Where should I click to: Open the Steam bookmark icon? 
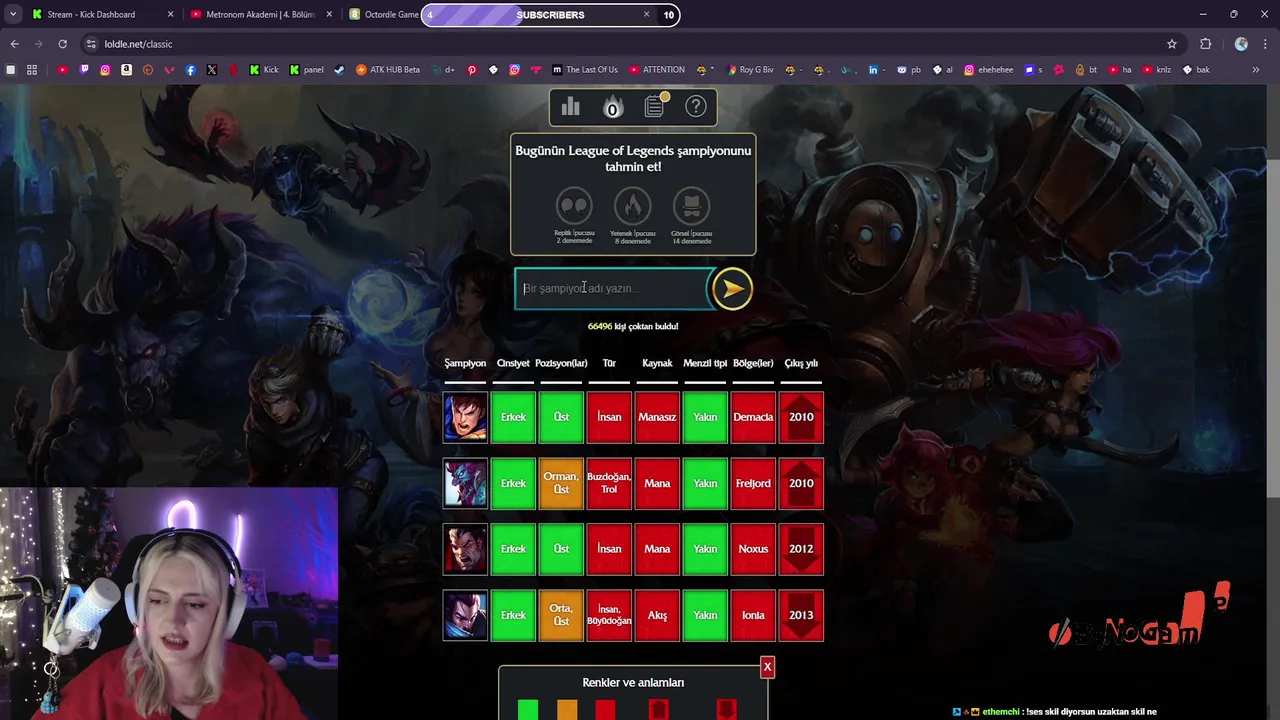[339, 70]
